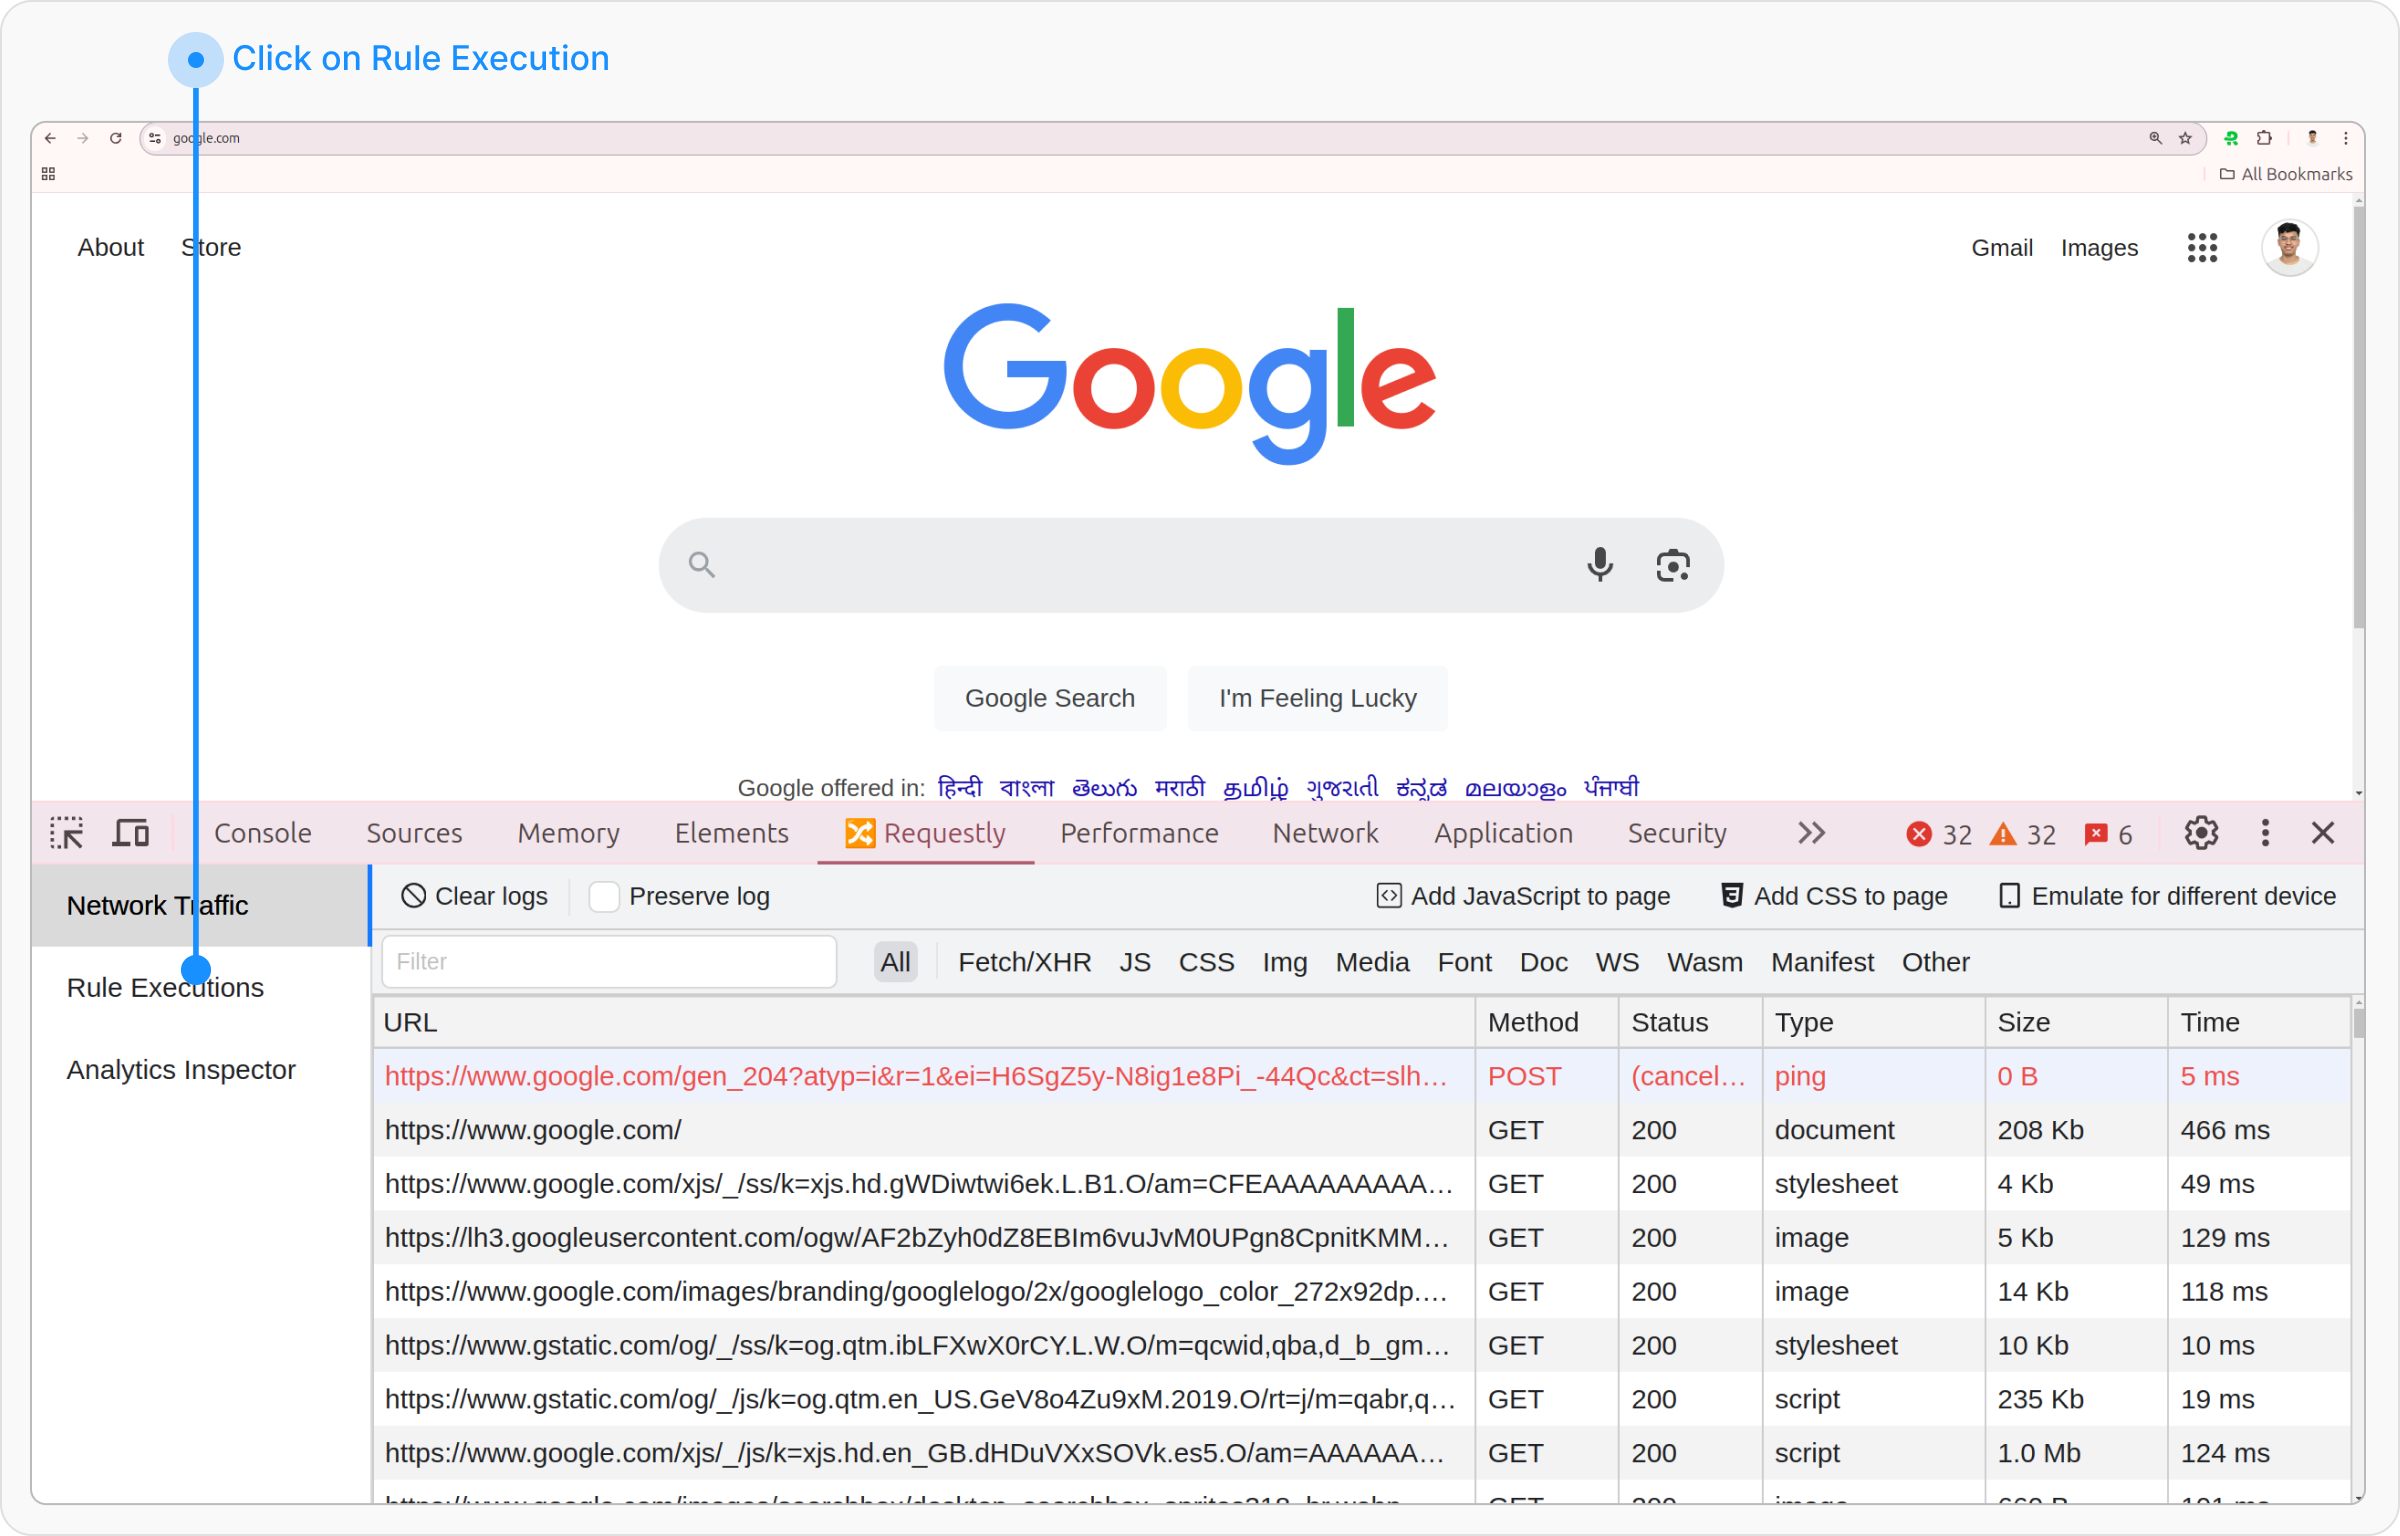This screenshot has width=2400, height=1536.
Task: Open DevTools three-dot customize menu
Action: click(x=2265, y=833)
